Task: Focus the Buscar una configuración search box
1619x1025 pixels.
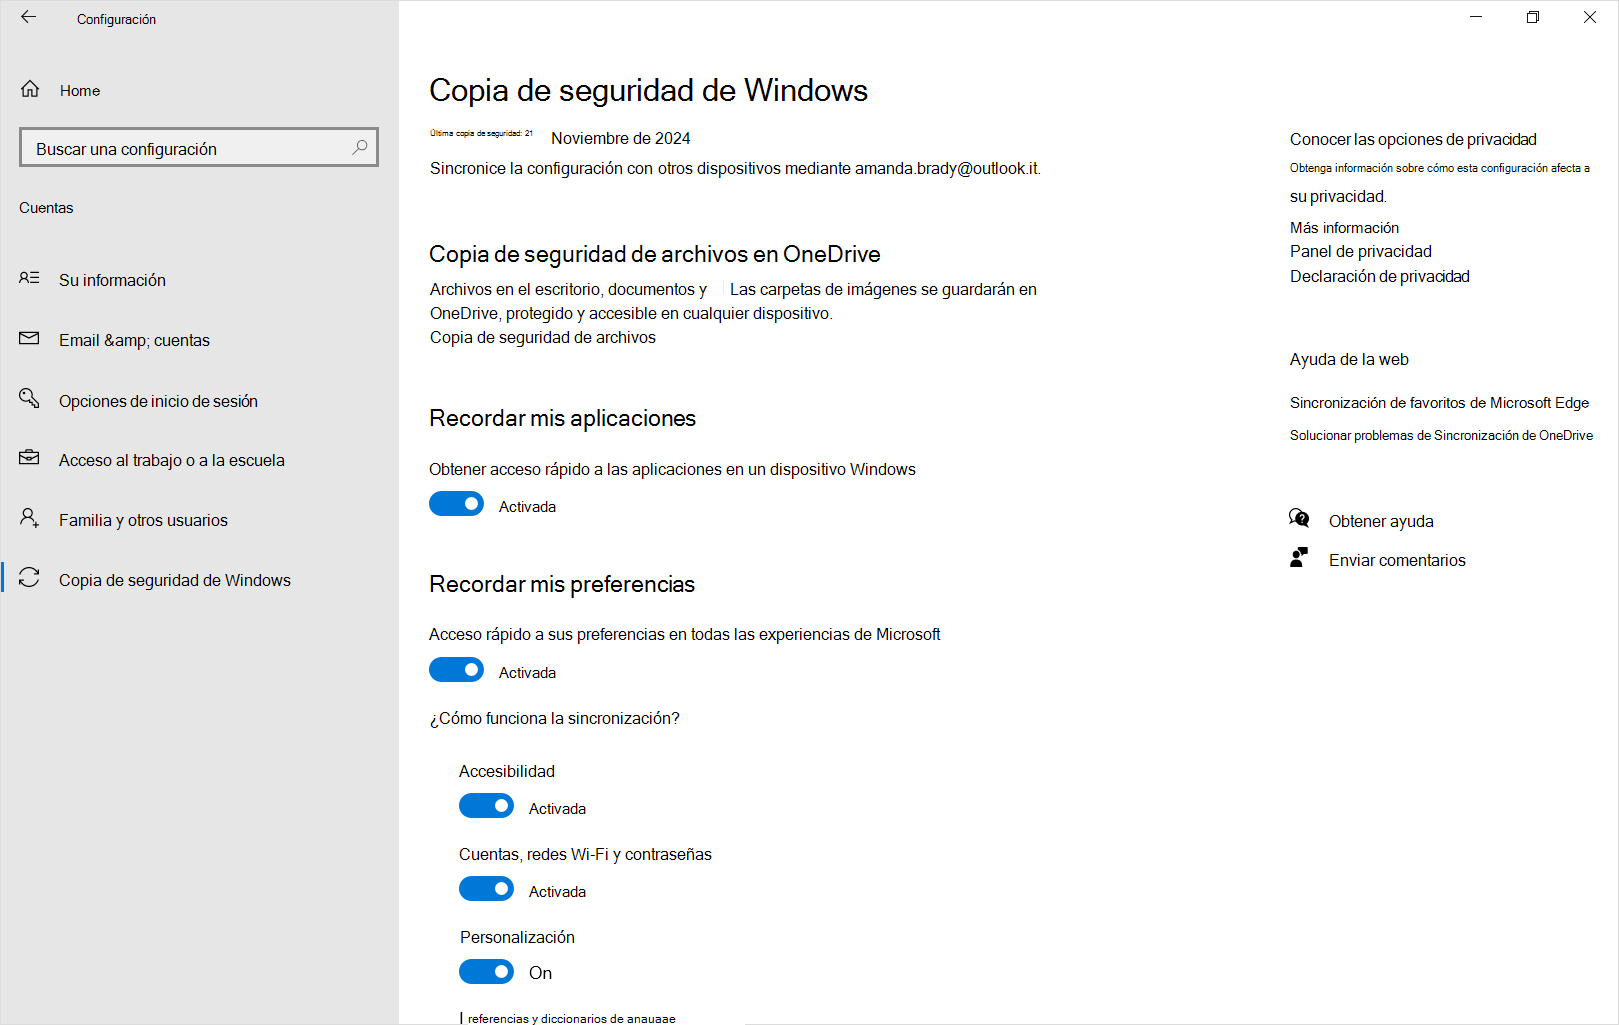Action: pos(199,147)
